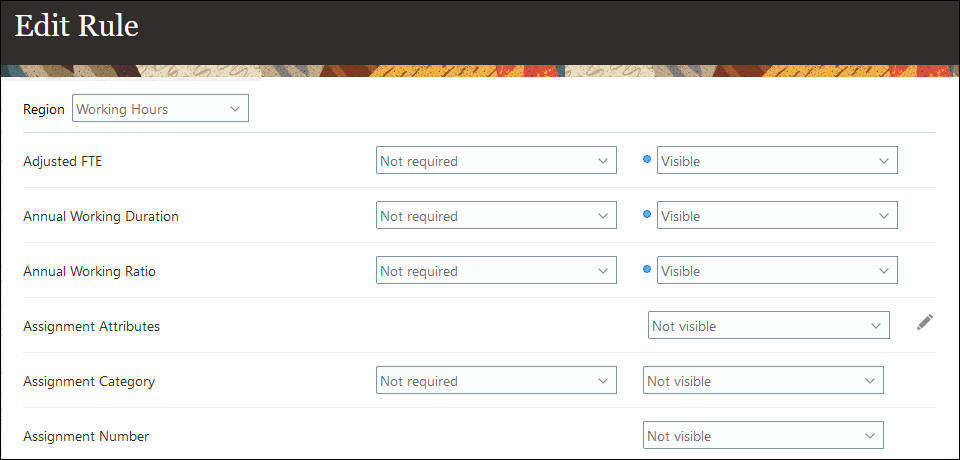
Task: Open Annual Working Duration required dropdown
Action: point(496,216)
